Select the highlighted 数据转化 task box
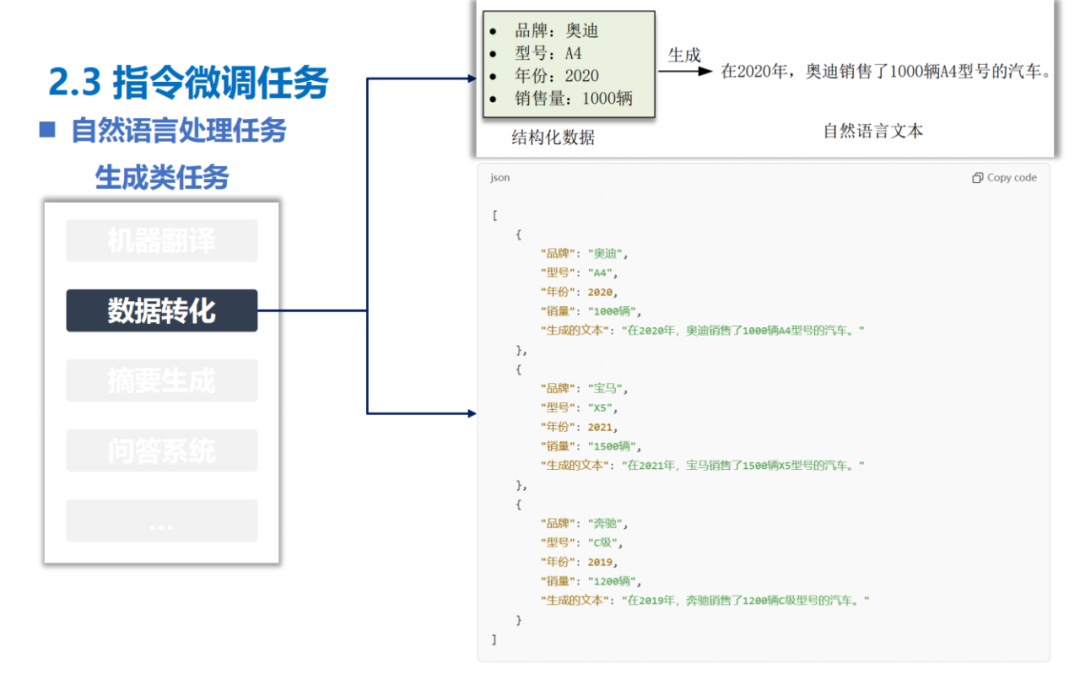This screenshot has height=674, width=1080. click(x=162, y=310)
